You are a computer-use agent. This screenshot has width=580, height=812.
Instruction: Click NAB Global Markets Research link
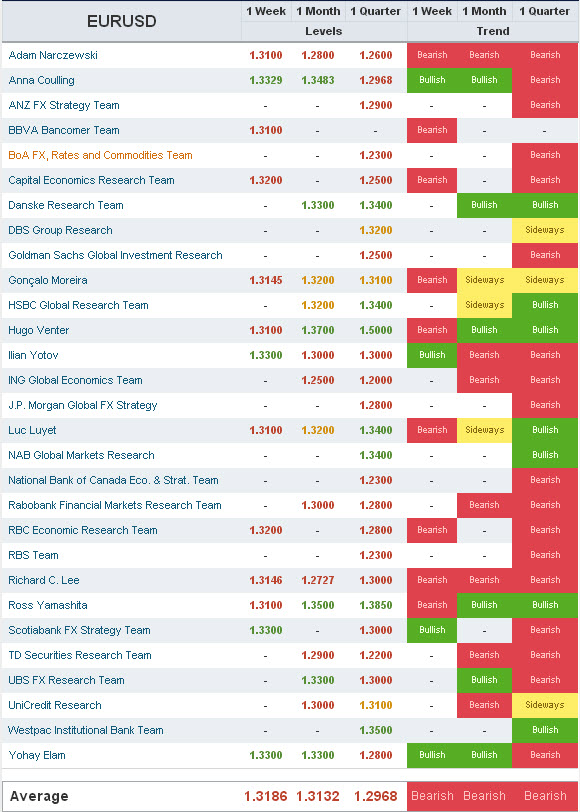tap(81, 455)
